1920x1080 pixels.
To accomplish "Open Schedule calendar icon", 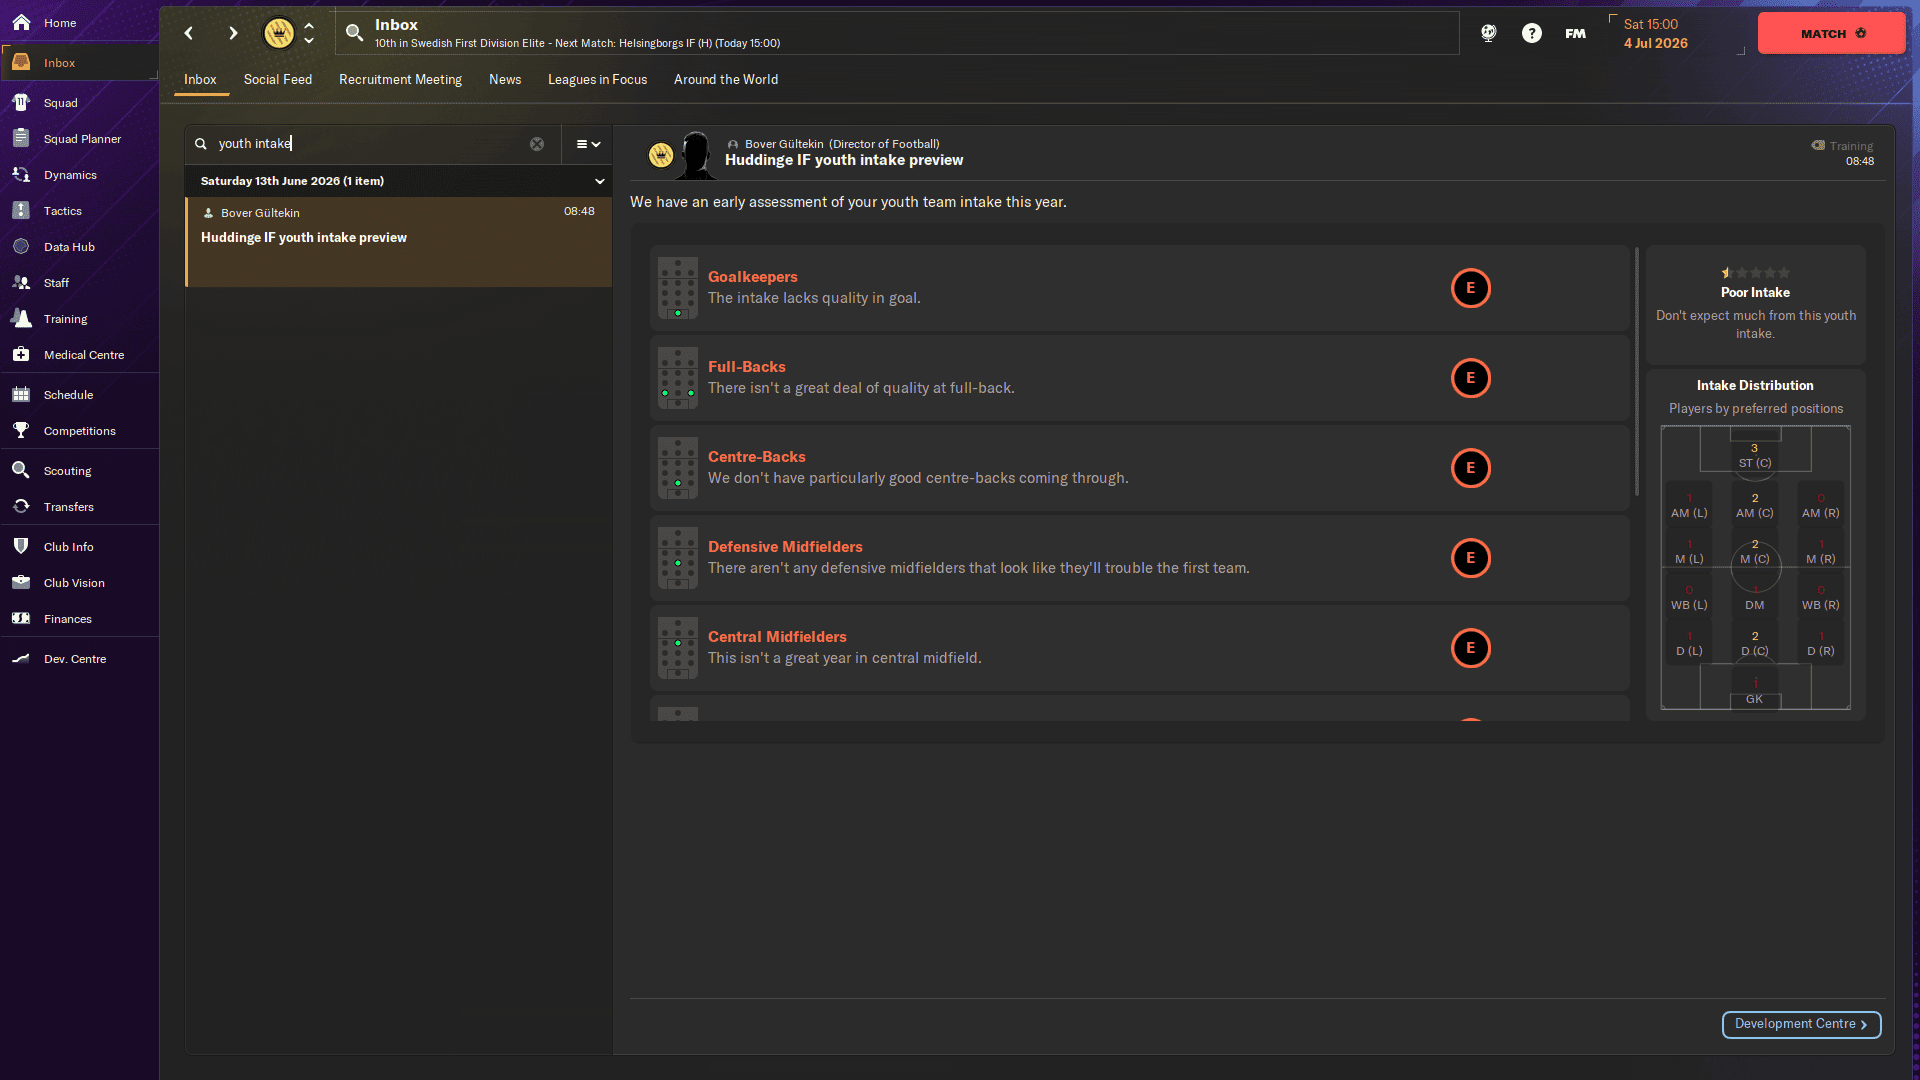I will click(x=21, y=394).
